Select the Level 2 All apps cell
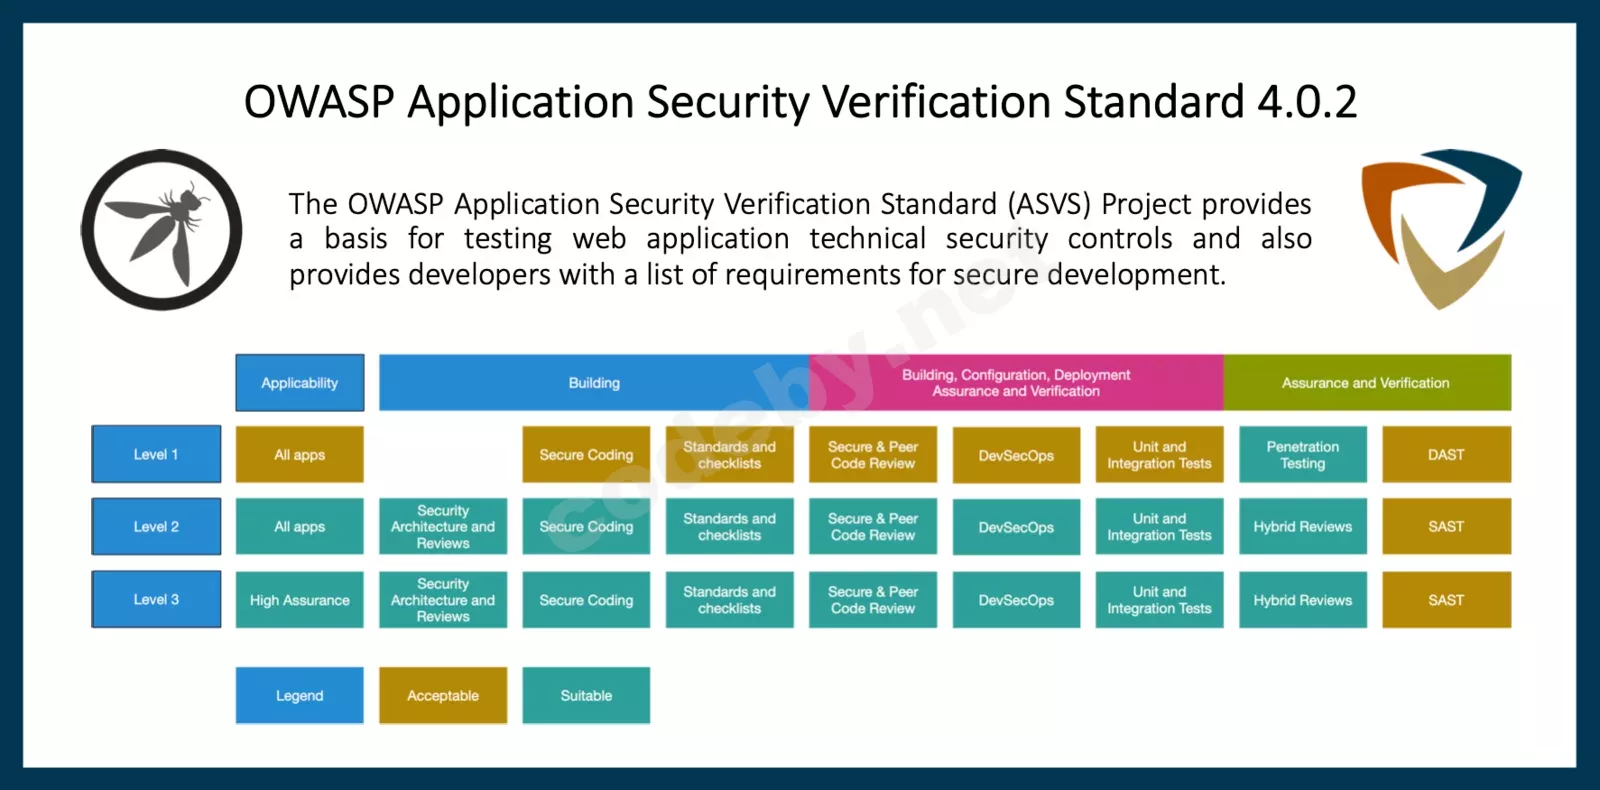Screen dimensions: 1600x790 300,527
